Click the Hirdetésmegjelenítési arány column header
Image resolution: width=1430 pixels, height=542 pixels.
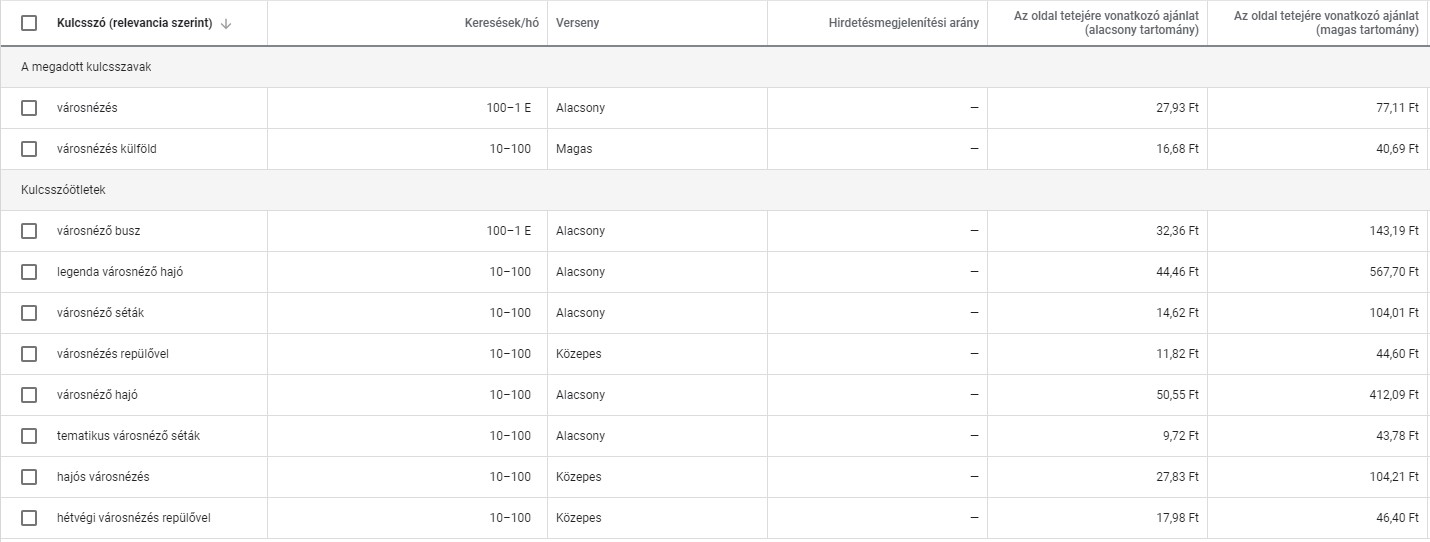click(x=904, y=23)
